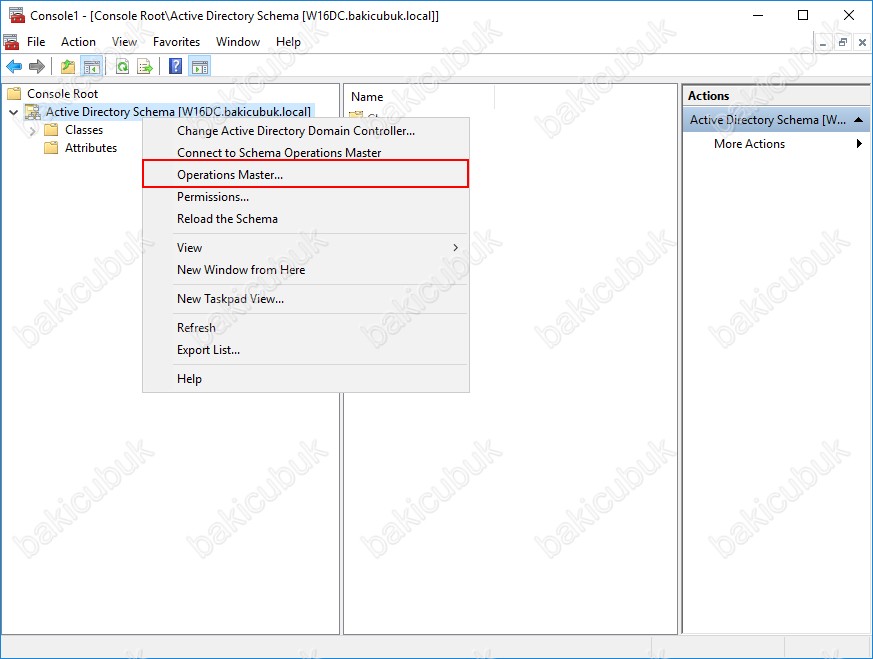The image size is (873, 659).
Task: Select the Classes tree item
Action: 84,130
